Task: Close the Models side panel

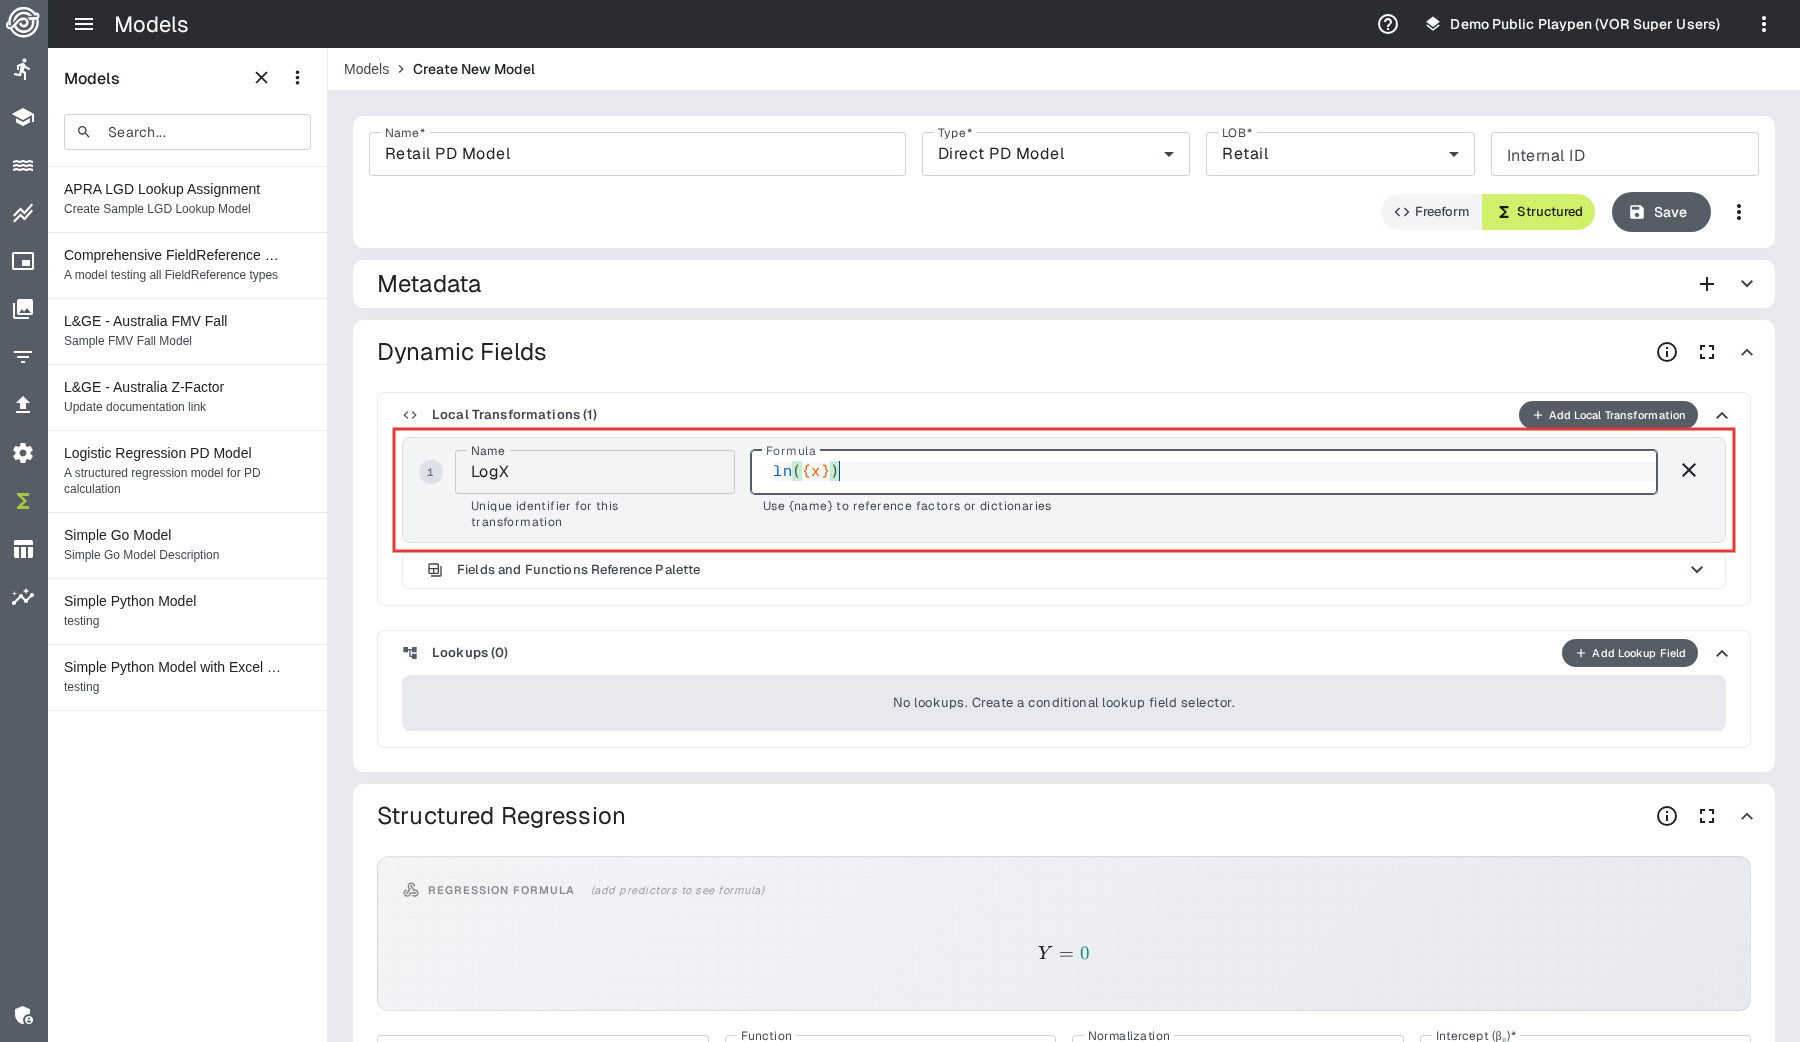Action: [261, 78]
